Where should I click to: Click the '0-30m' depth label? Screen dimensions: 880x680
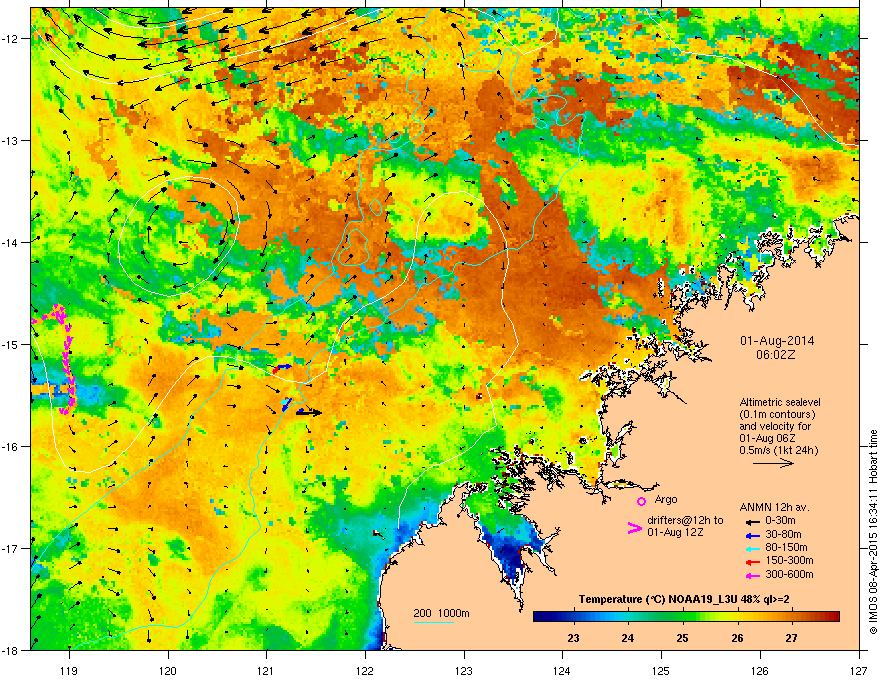[x=780, y=521]
